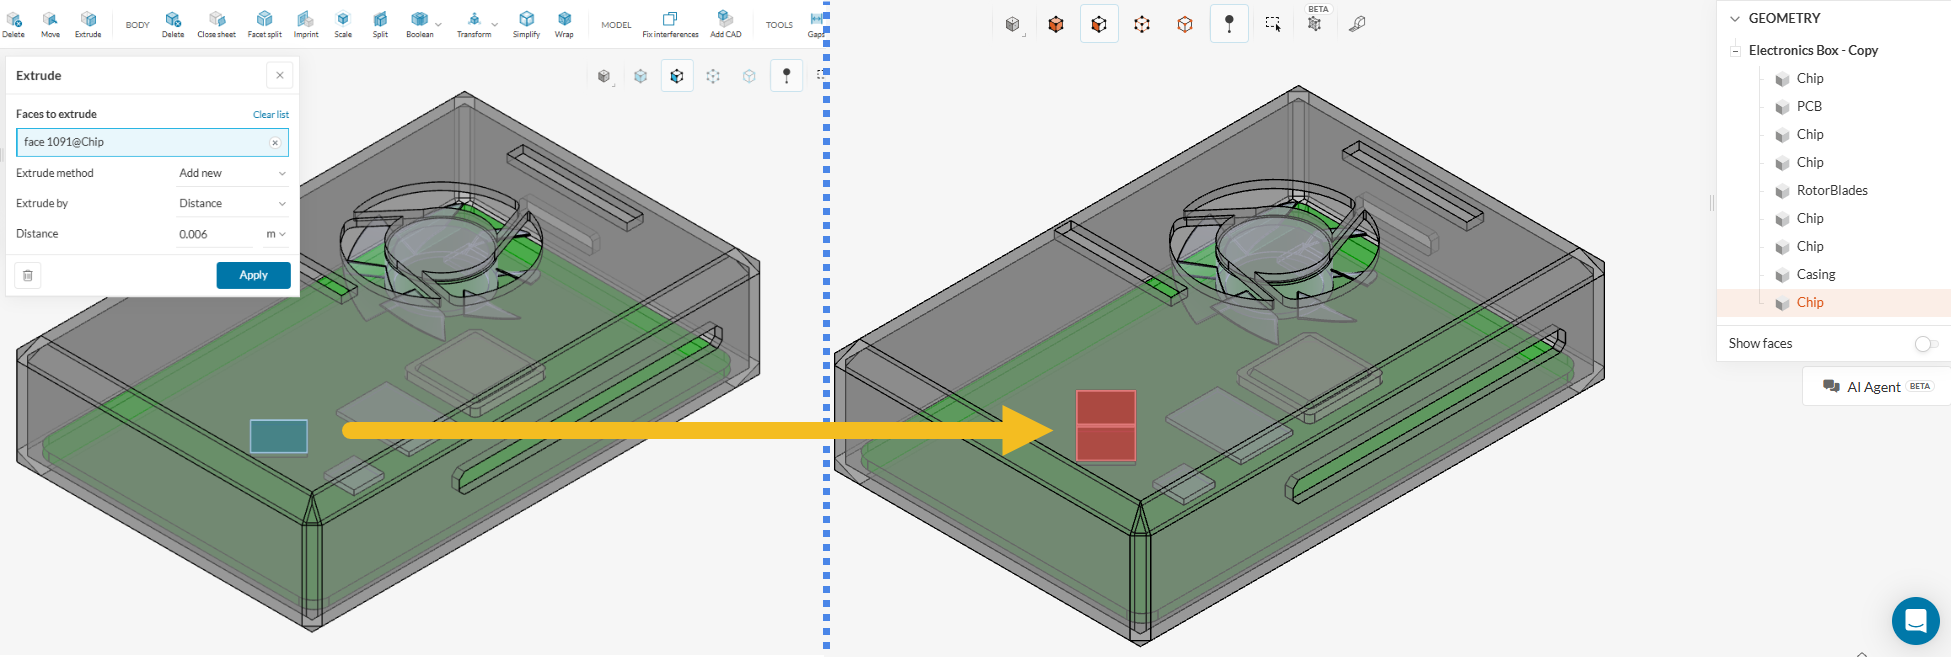The height and width of the screenshot is (657, 1951).
Task: Select RotorBlades in the geometry tree
Action: pos(1831,190)
